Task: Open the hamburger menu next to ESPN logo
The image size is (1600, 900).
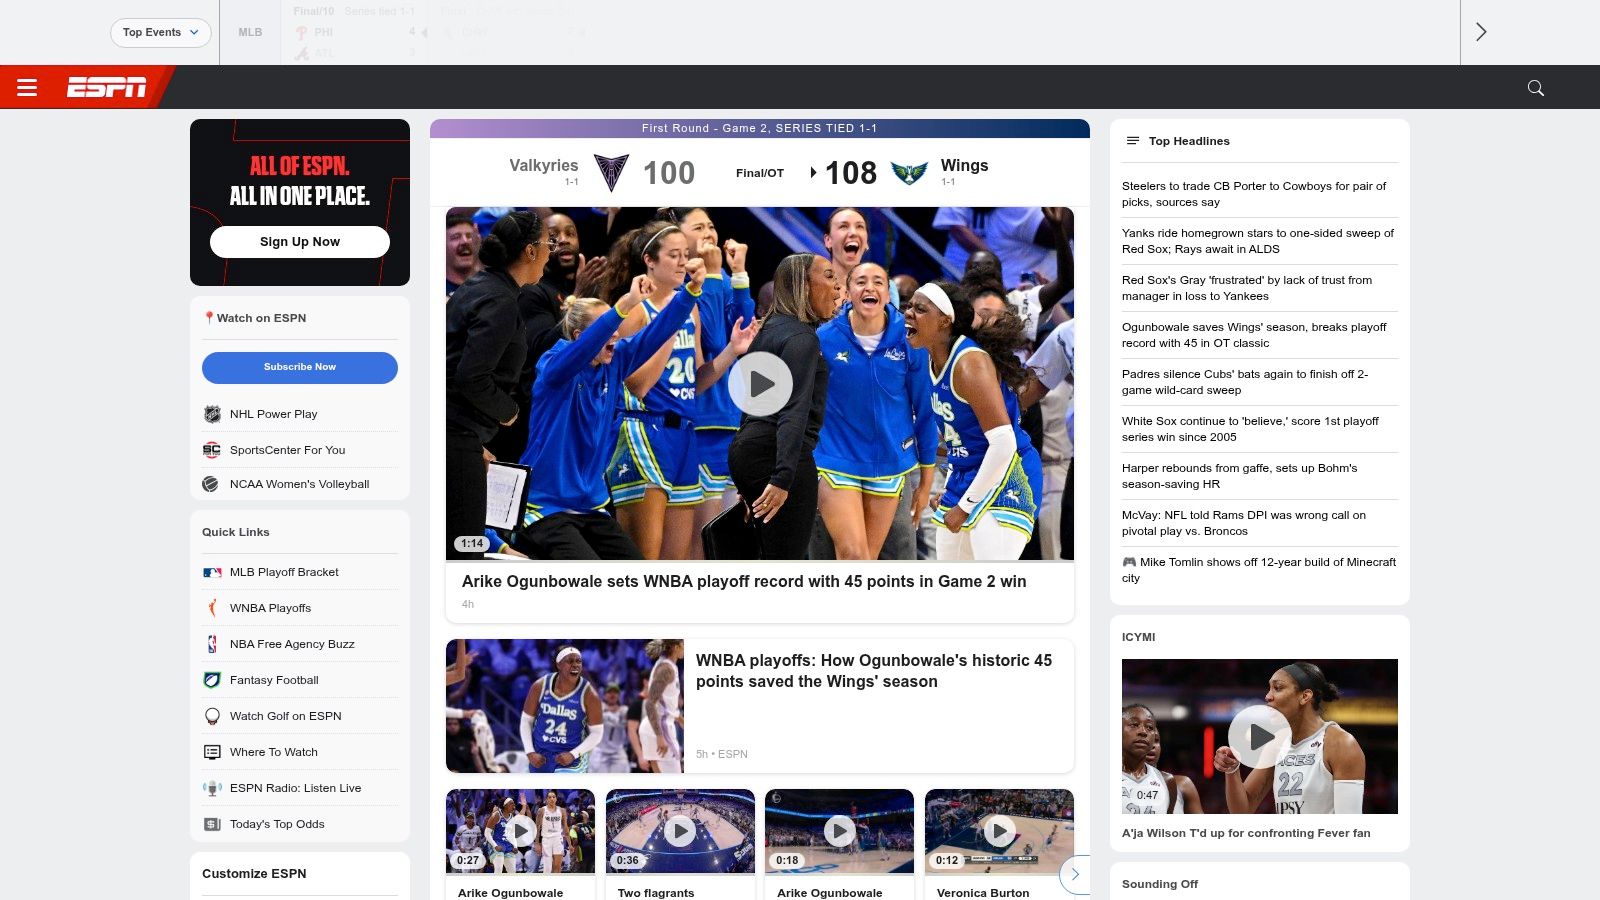Action: click(x=27, y=88)
